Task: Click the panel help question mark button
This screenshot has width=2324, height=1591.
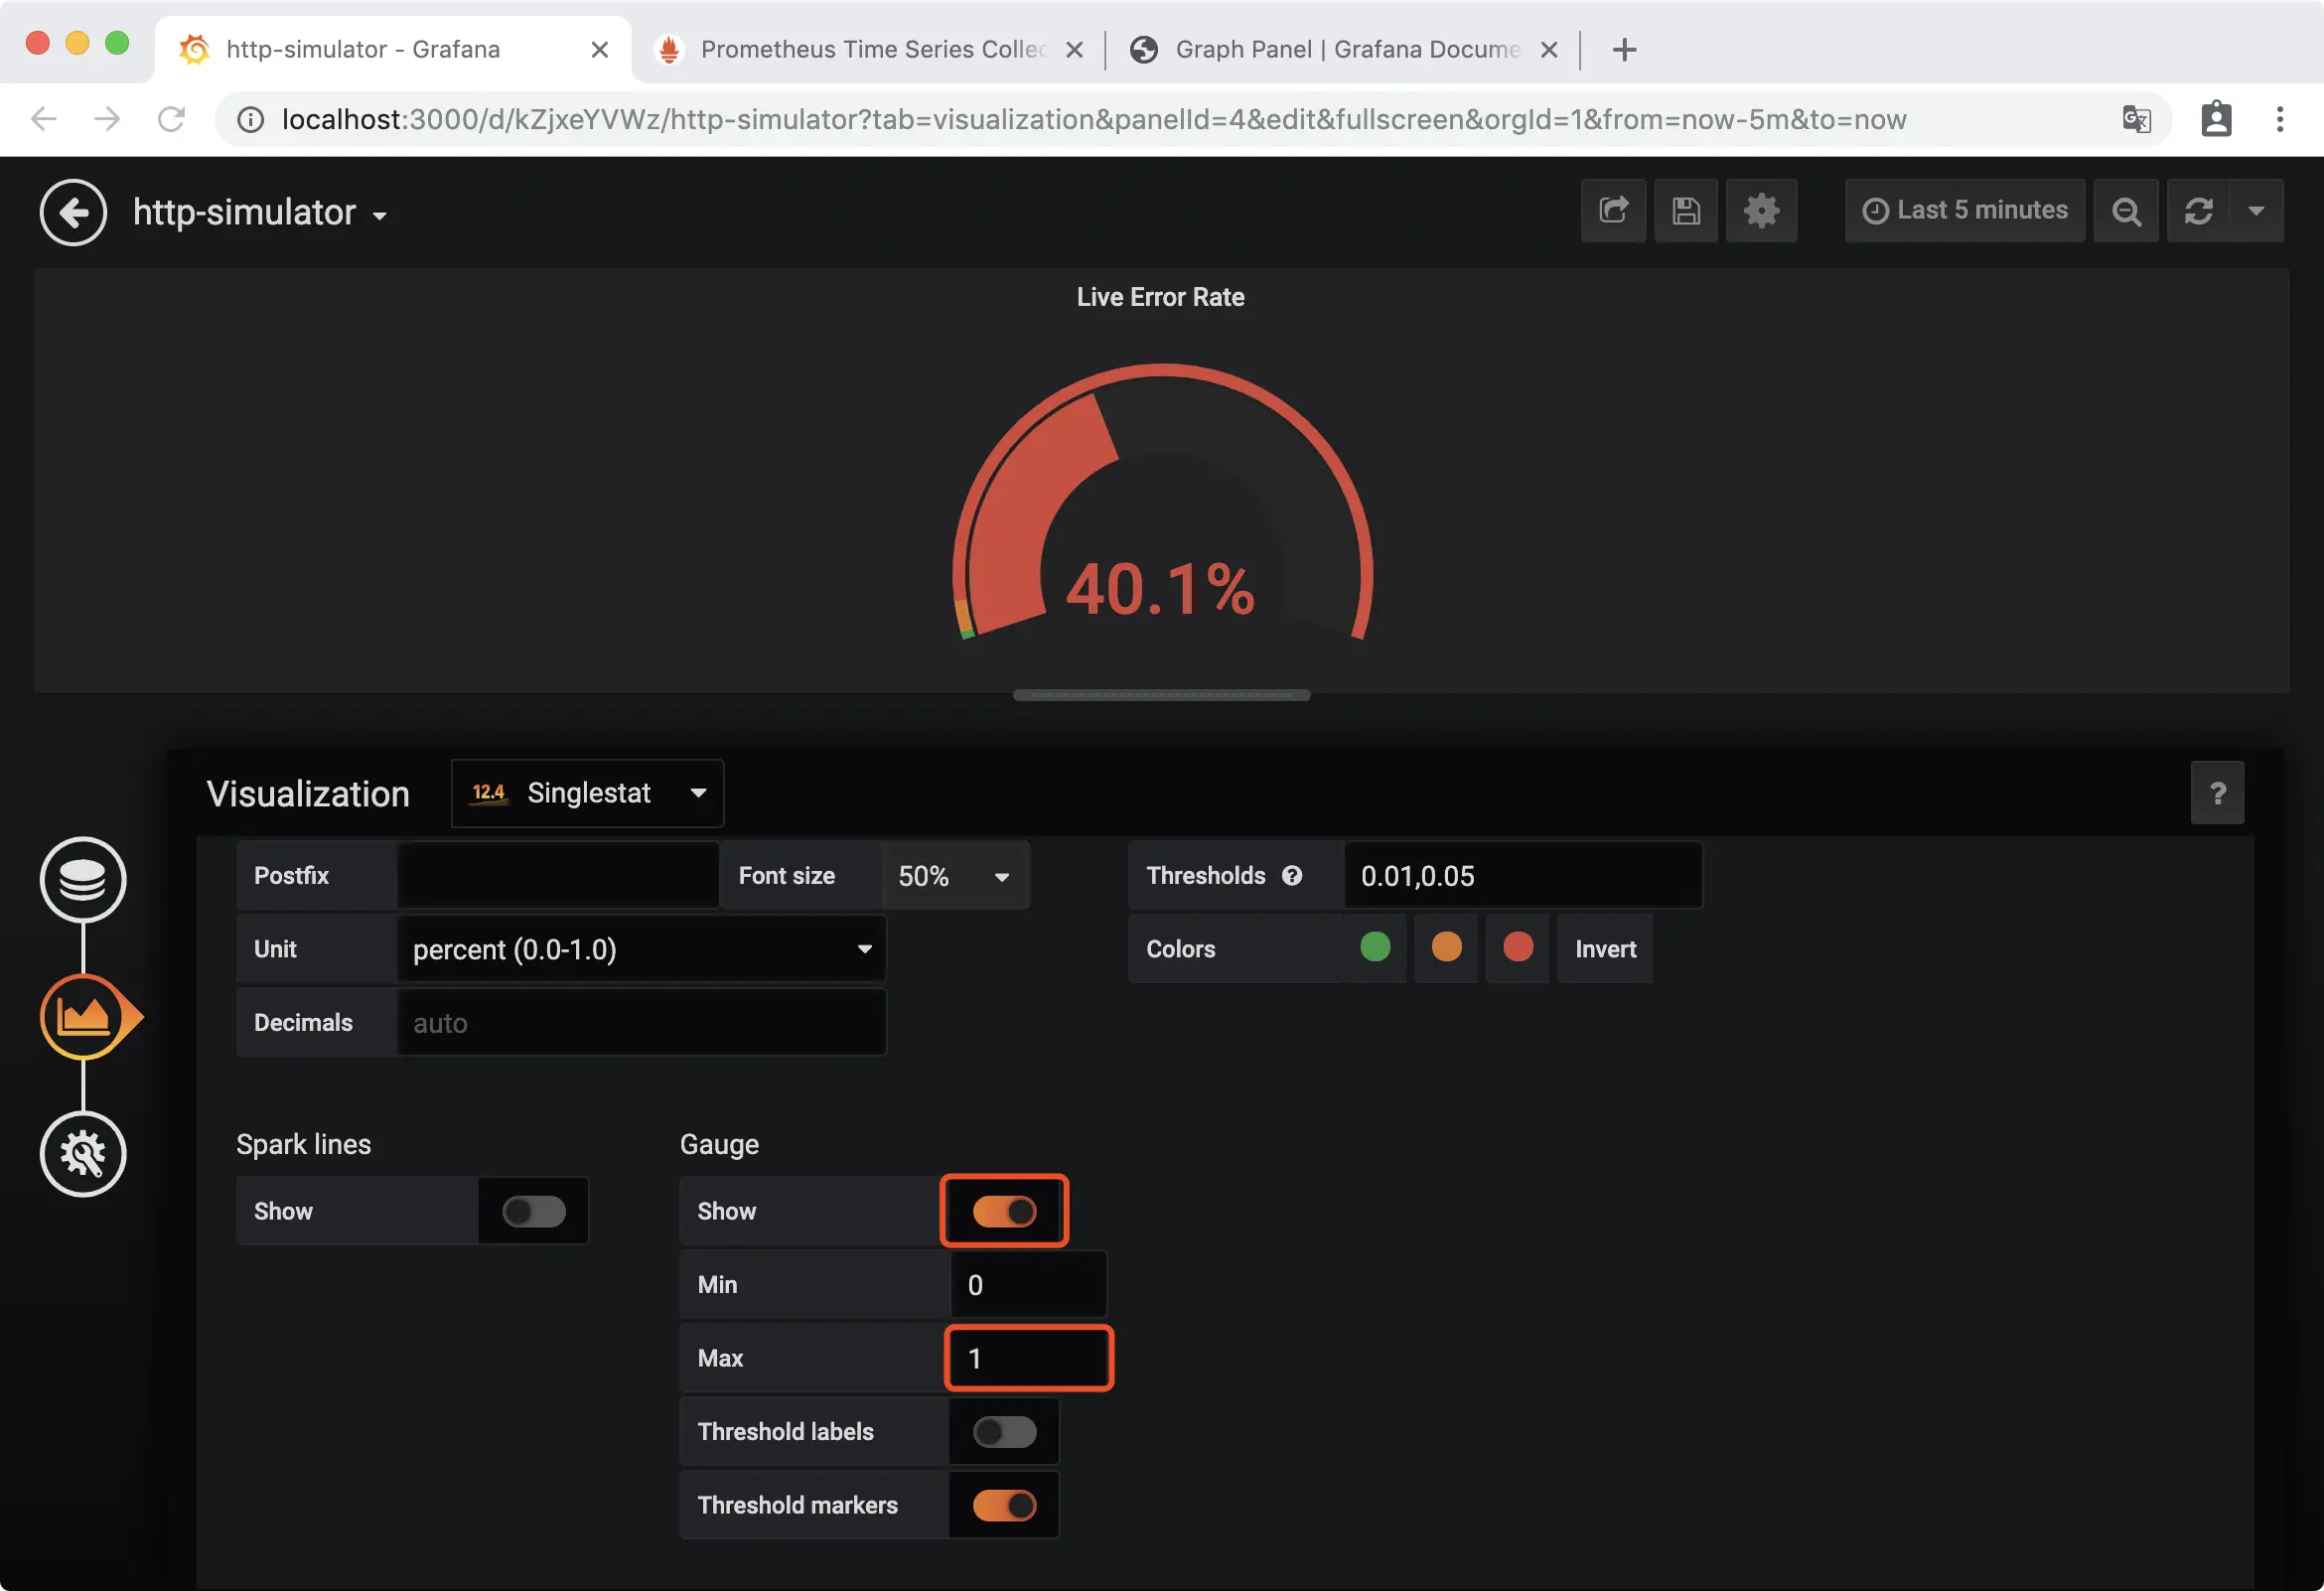Action: click(2217, 794)
